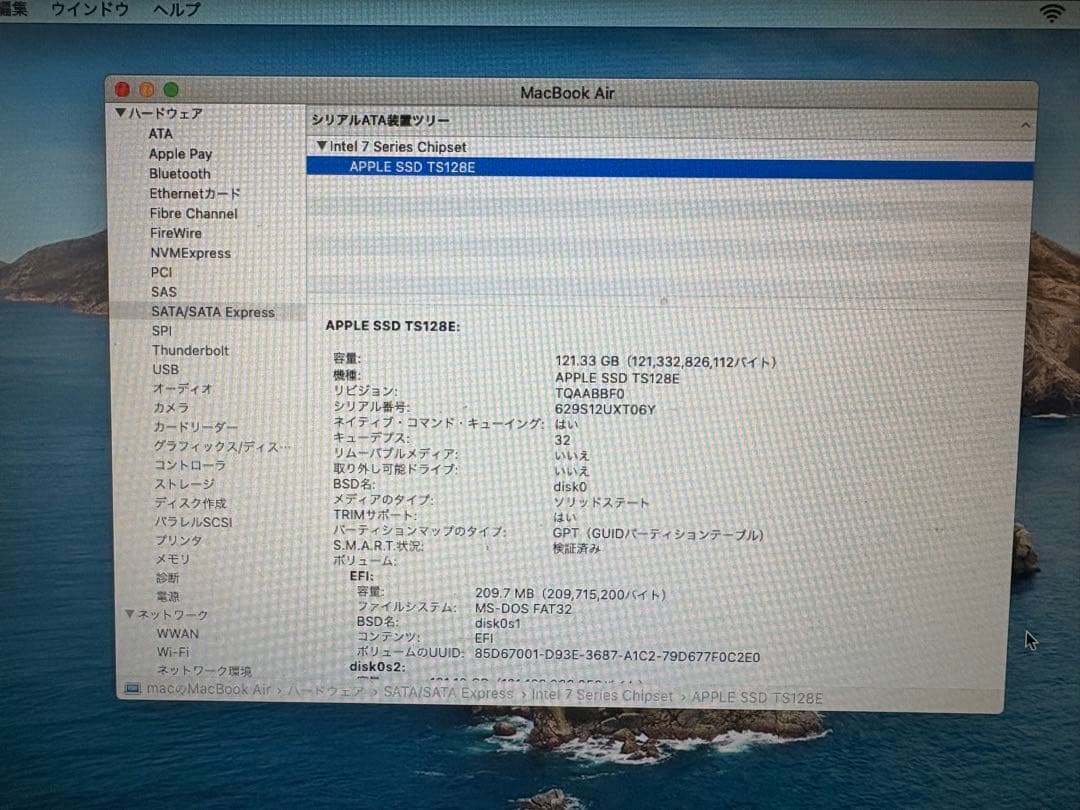Select パラレルSCSI in the sidebar
1080x810 pixels.
point(194,521)
